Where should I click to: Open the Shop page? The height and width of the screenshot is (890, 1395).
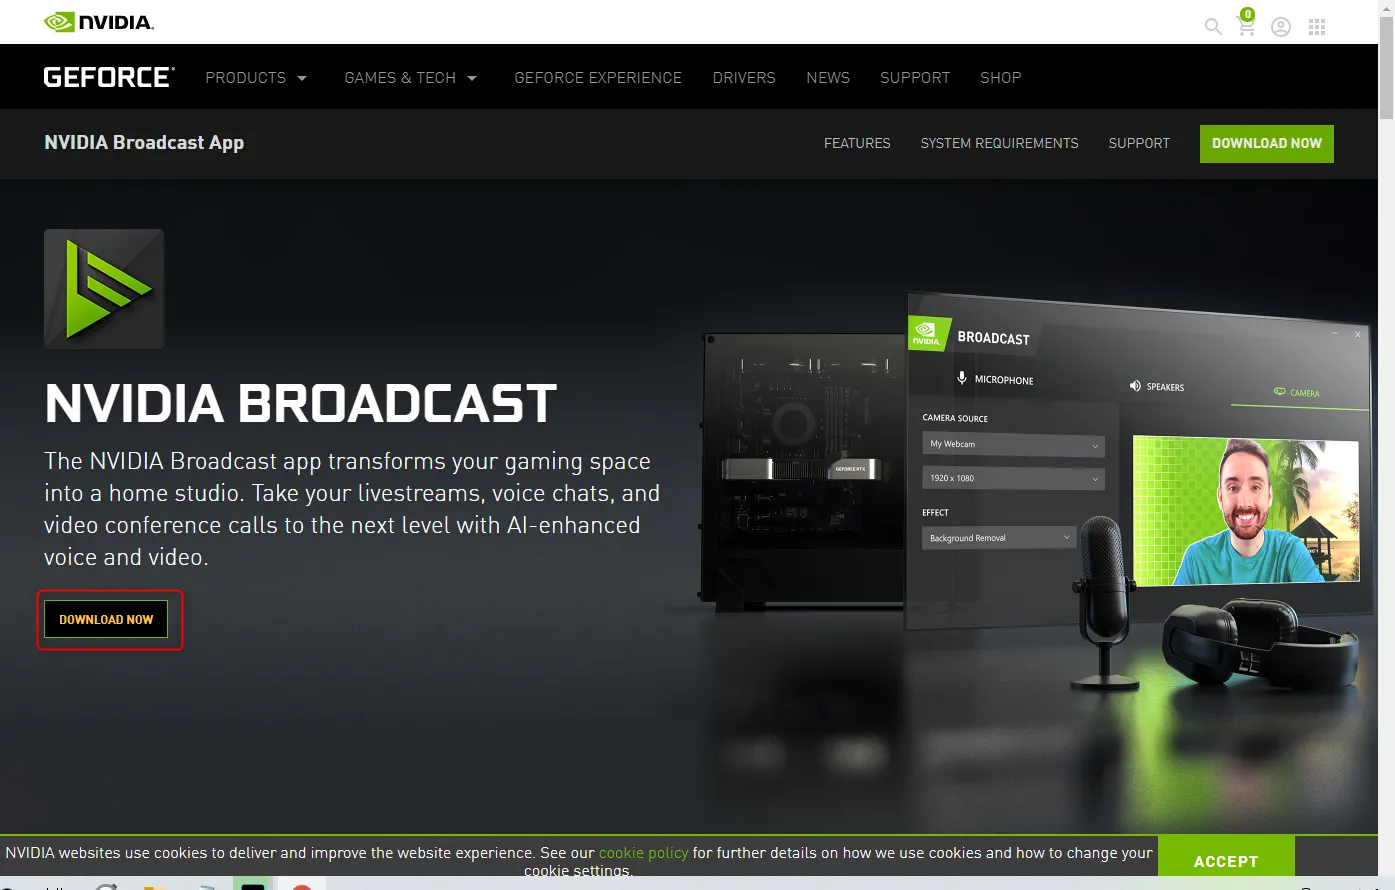click(1001, 78)
